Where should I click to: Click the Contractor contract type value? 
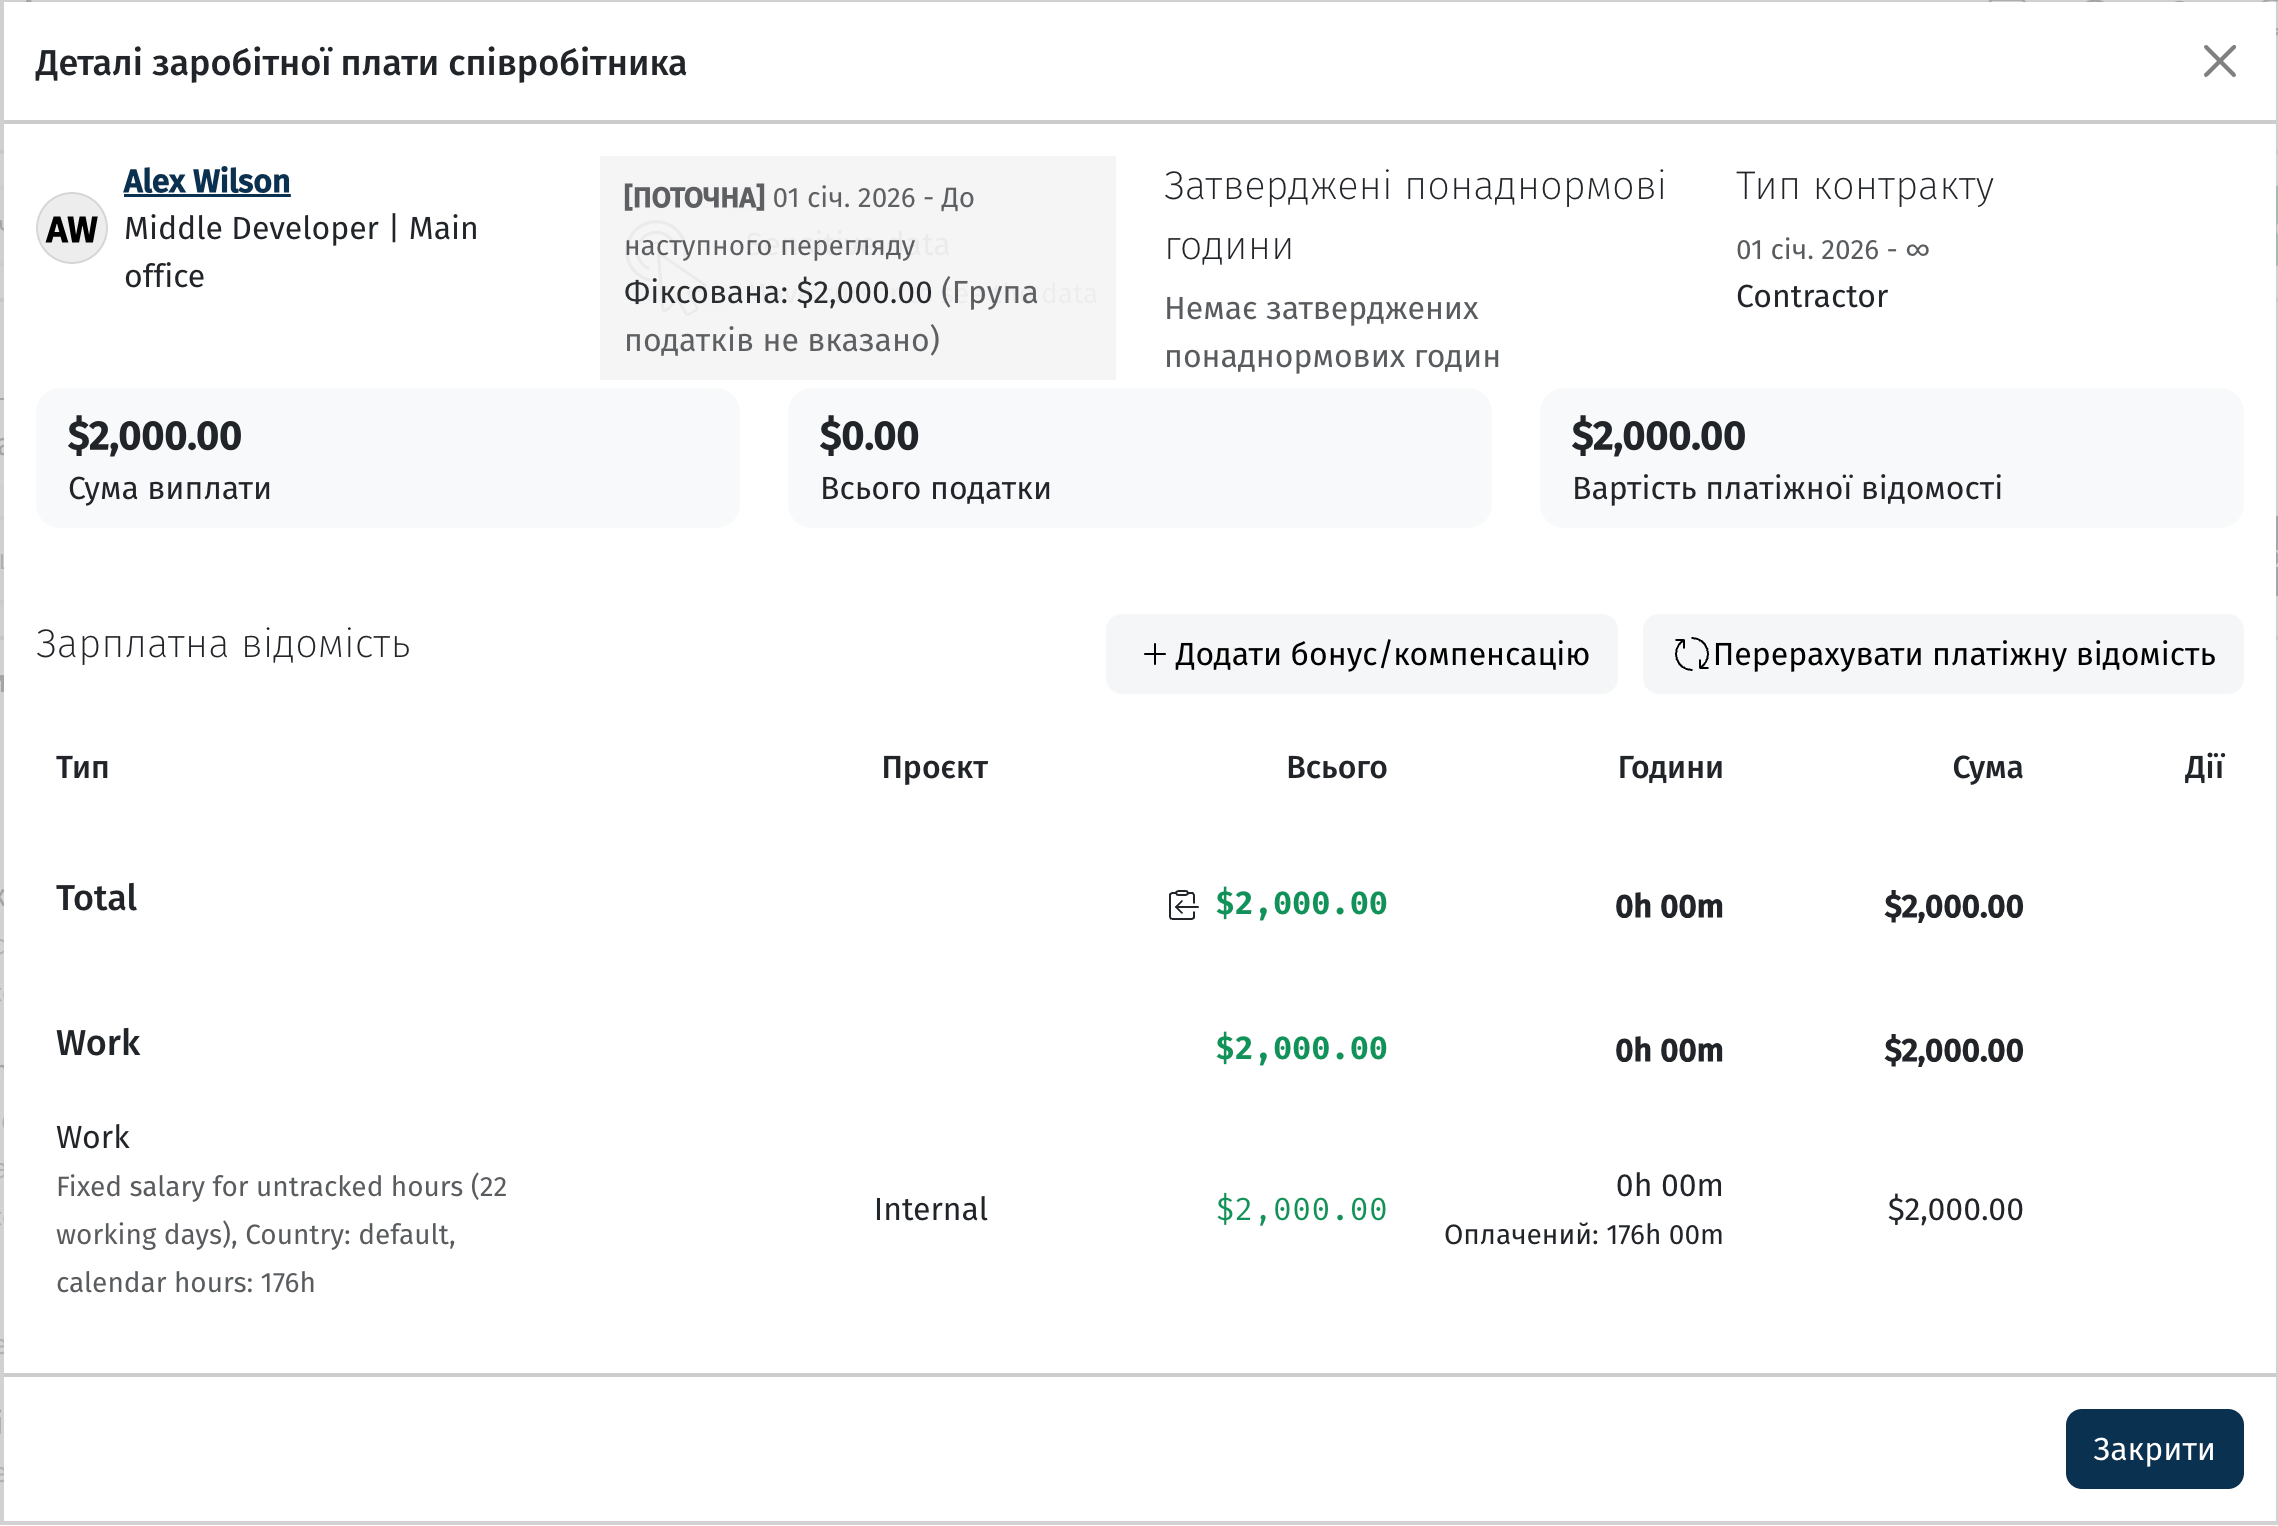(1811, 296)
